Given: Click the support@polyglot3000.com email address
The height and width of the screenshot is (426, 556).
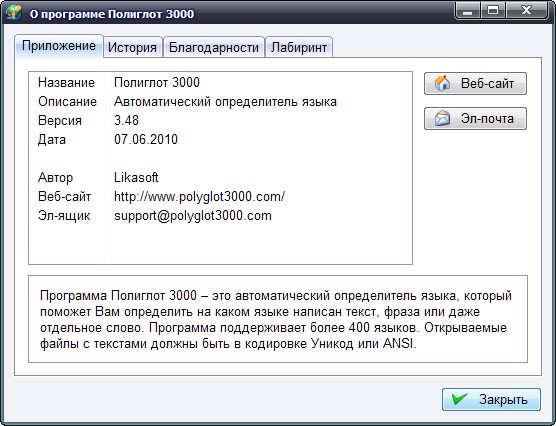Looking at the screenshot, I should point(193,216).
